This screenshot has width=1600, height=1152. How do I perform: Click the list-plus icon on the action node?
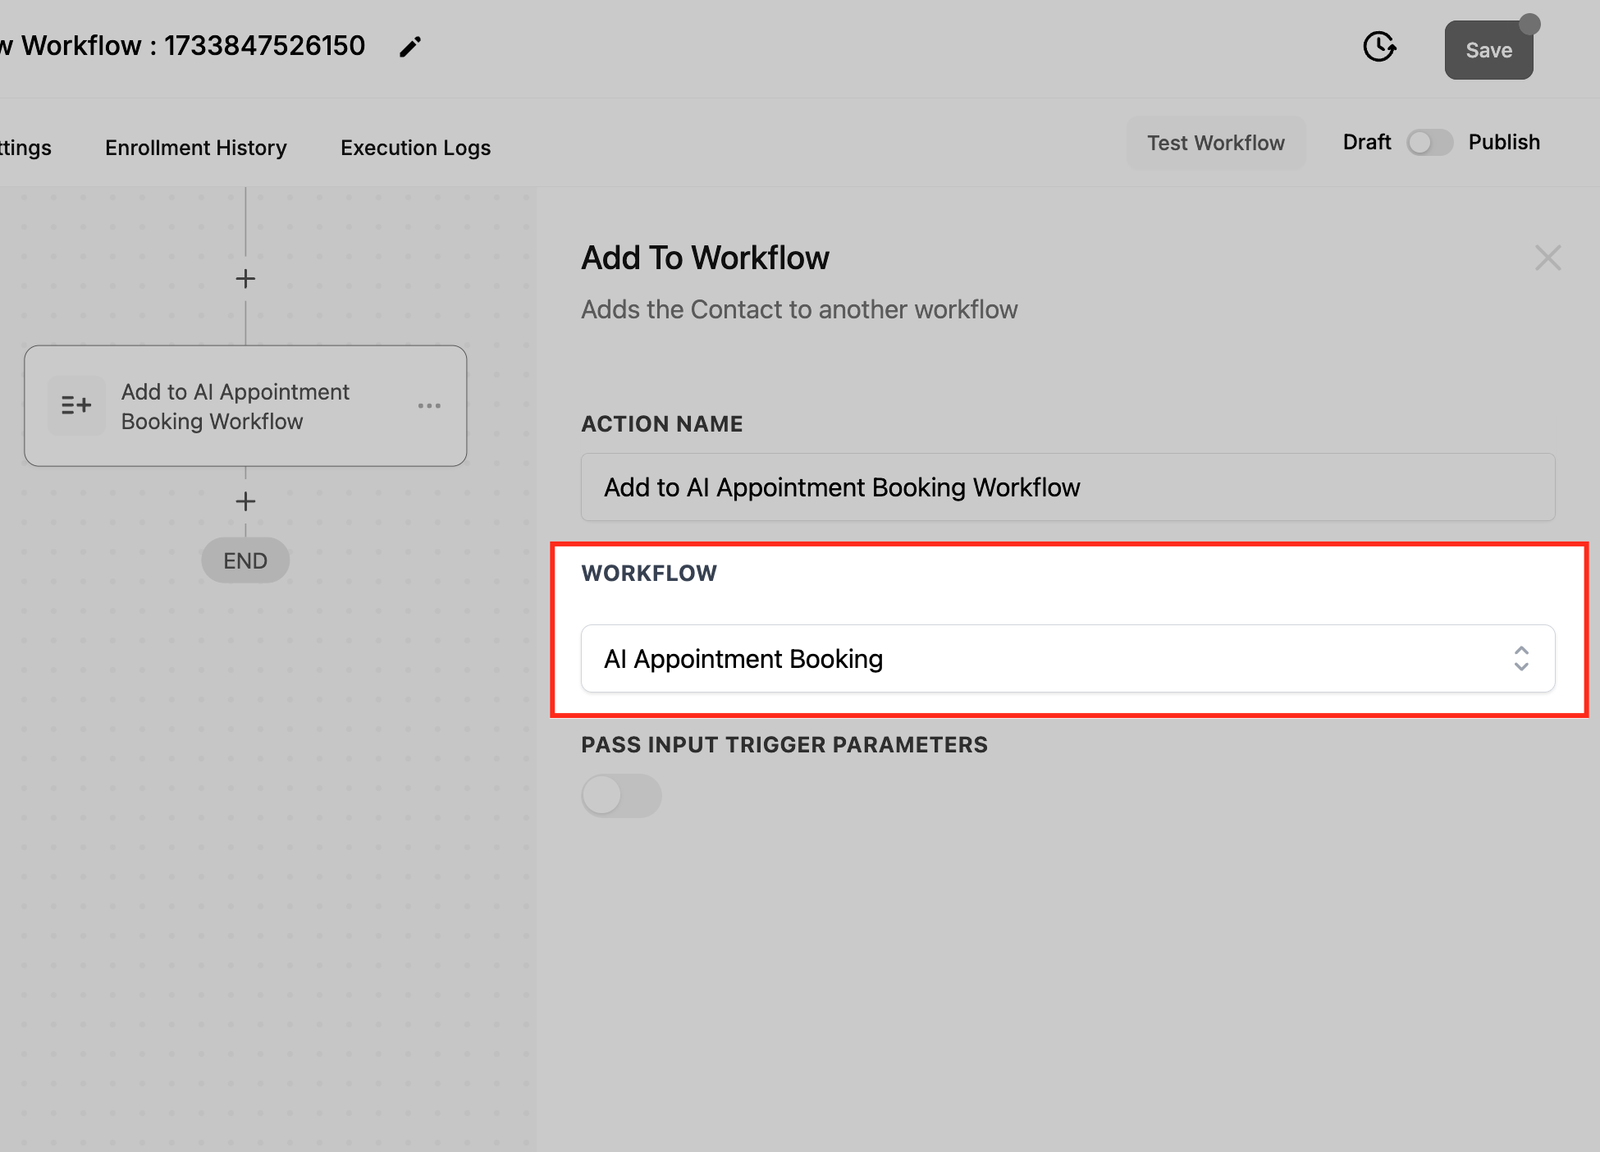(x=76, y=406)
